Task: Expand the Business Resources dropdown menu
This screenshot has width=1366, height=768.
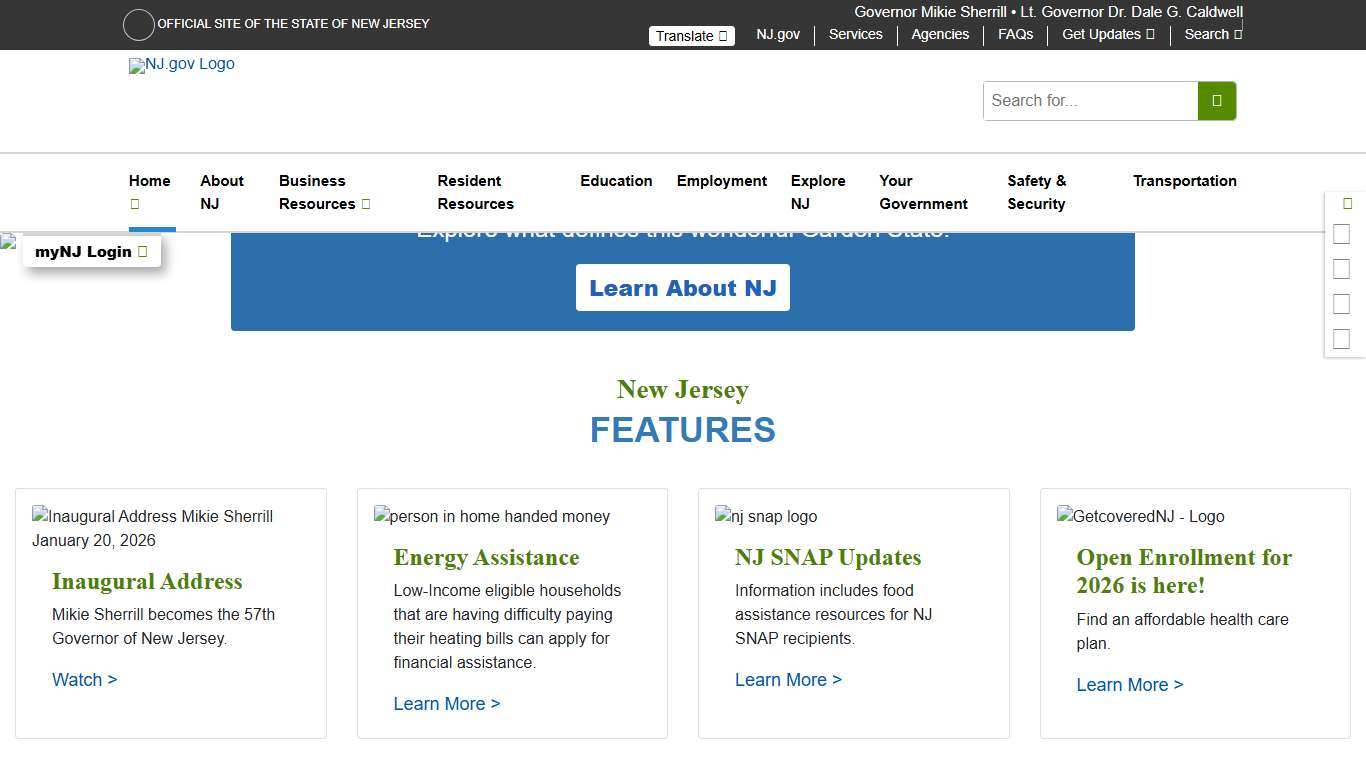Action: pyautogui.click(x=324, y=192)
